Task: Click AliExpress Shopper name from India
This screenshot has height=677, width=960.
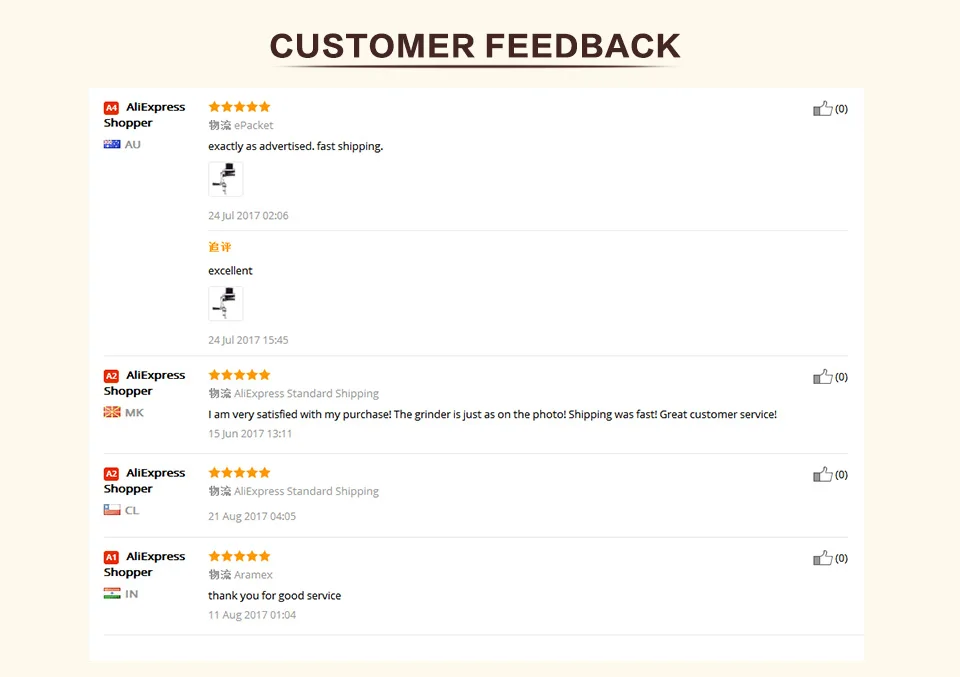Action: pos(144,564)
